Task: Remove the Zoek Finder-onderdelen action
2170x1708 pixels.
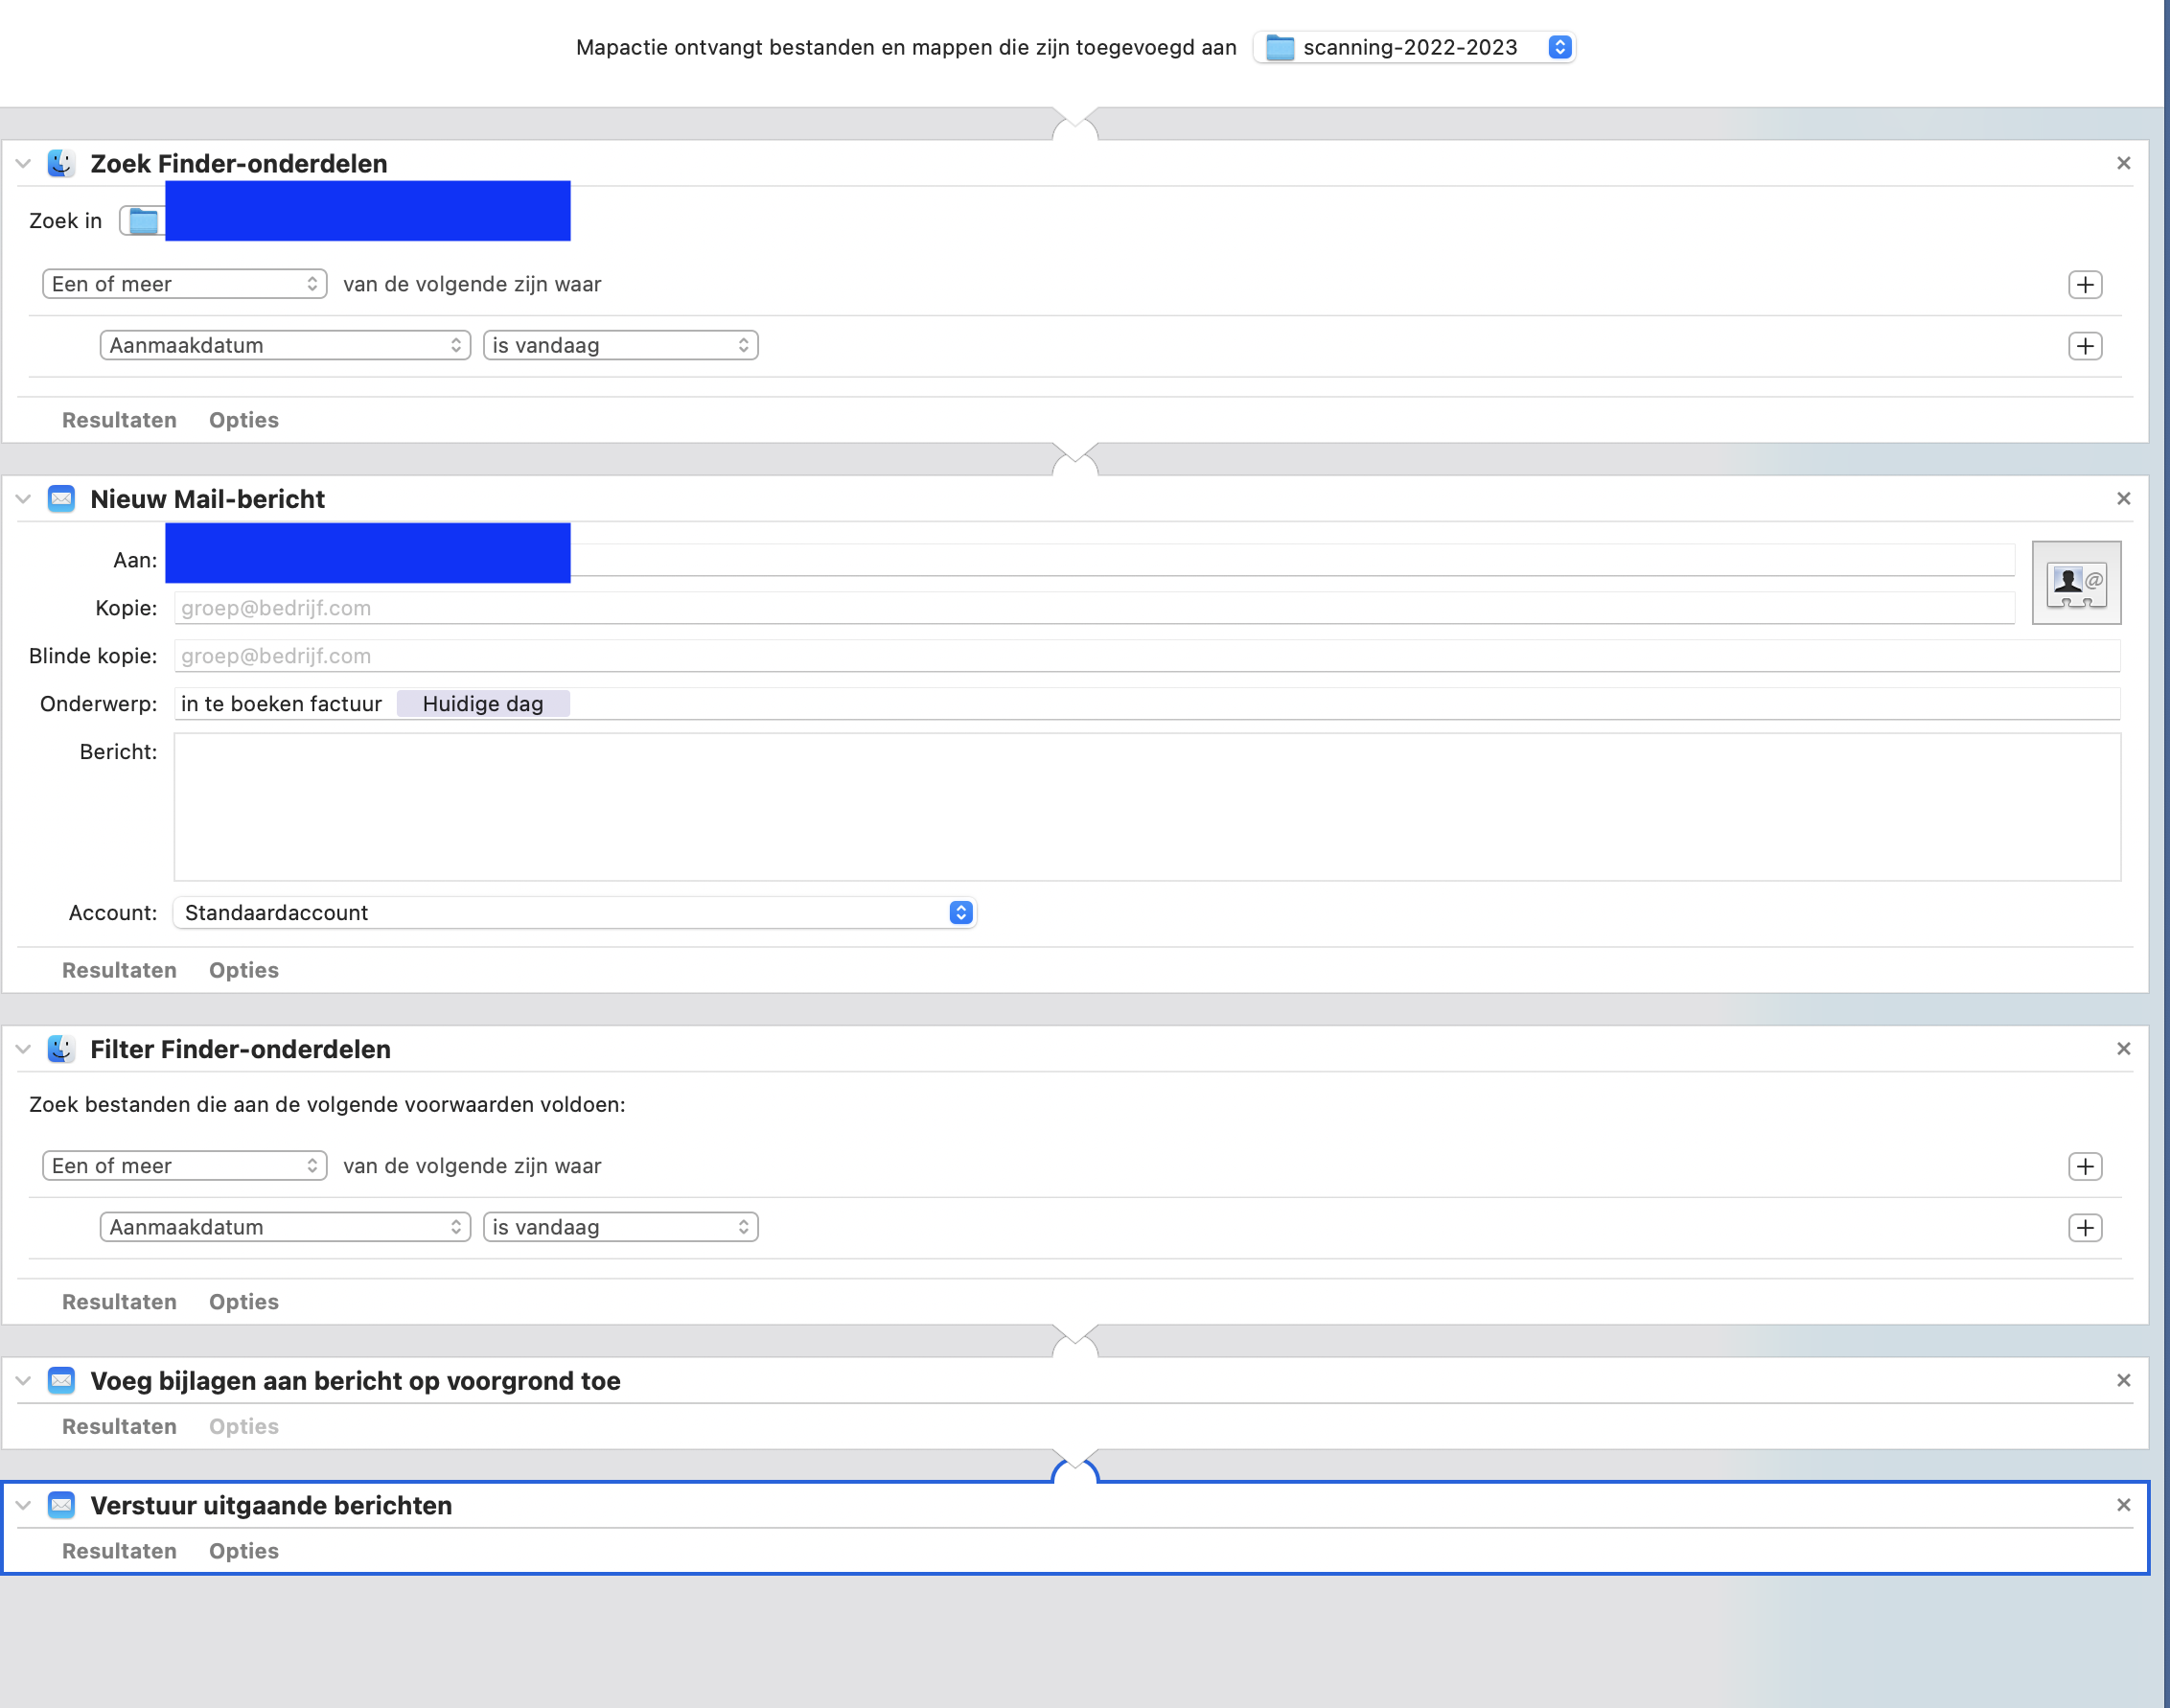Action: click(x=2123, y=163)
